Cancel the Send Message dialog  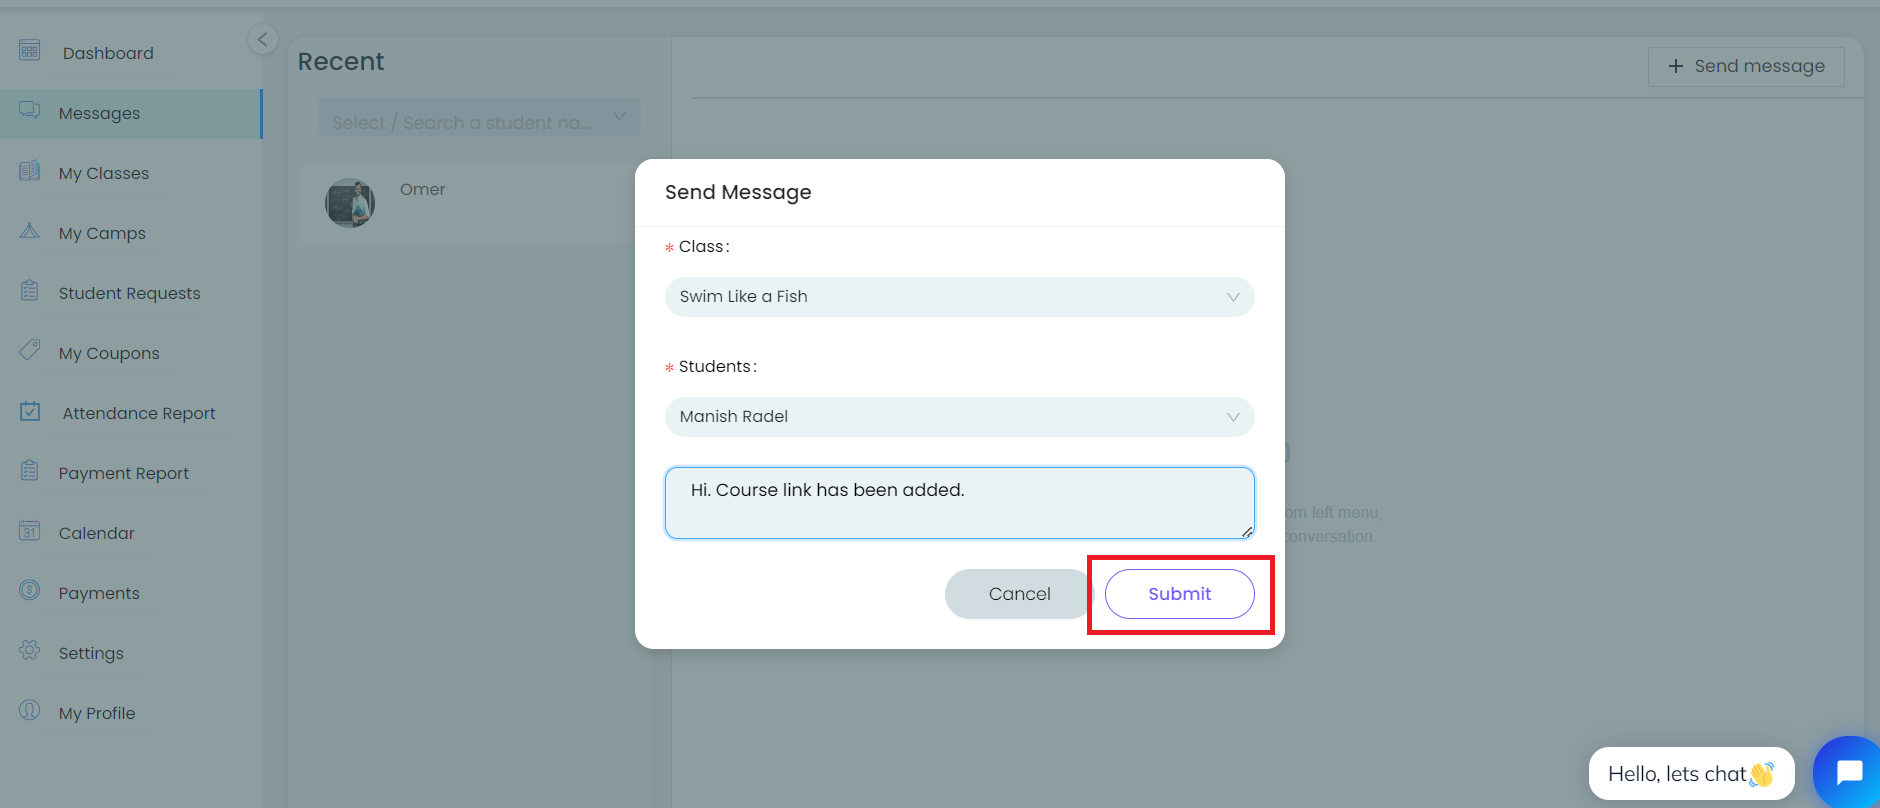click(1018, 594)
